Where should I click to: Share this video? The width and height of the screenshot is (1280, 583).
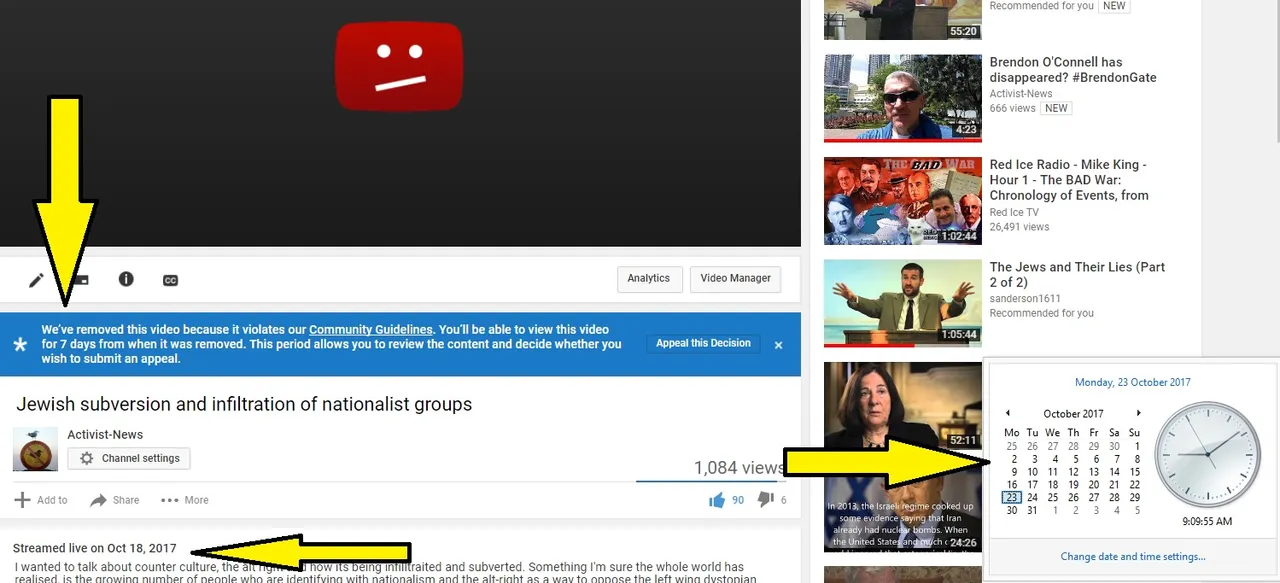[114, 500]
